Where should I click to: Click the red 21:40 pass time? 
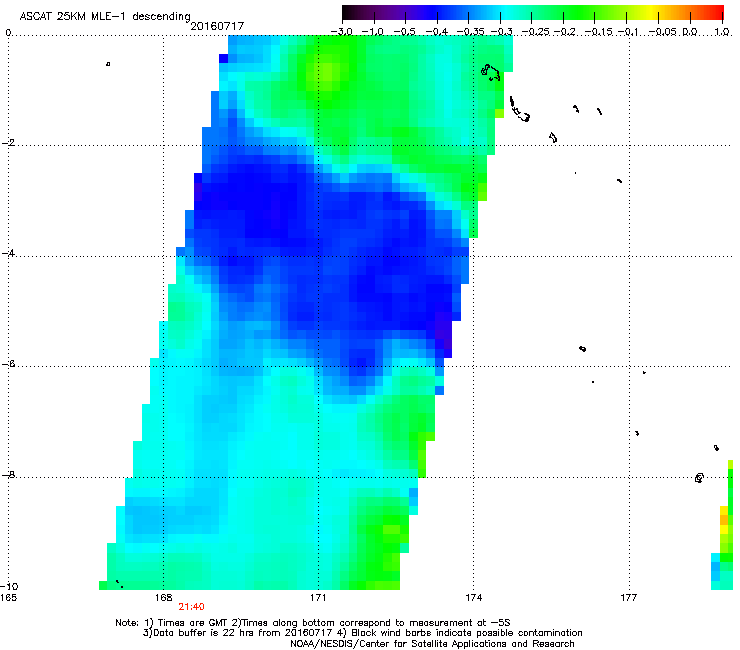pyautogui.click(x=191, y=607)
